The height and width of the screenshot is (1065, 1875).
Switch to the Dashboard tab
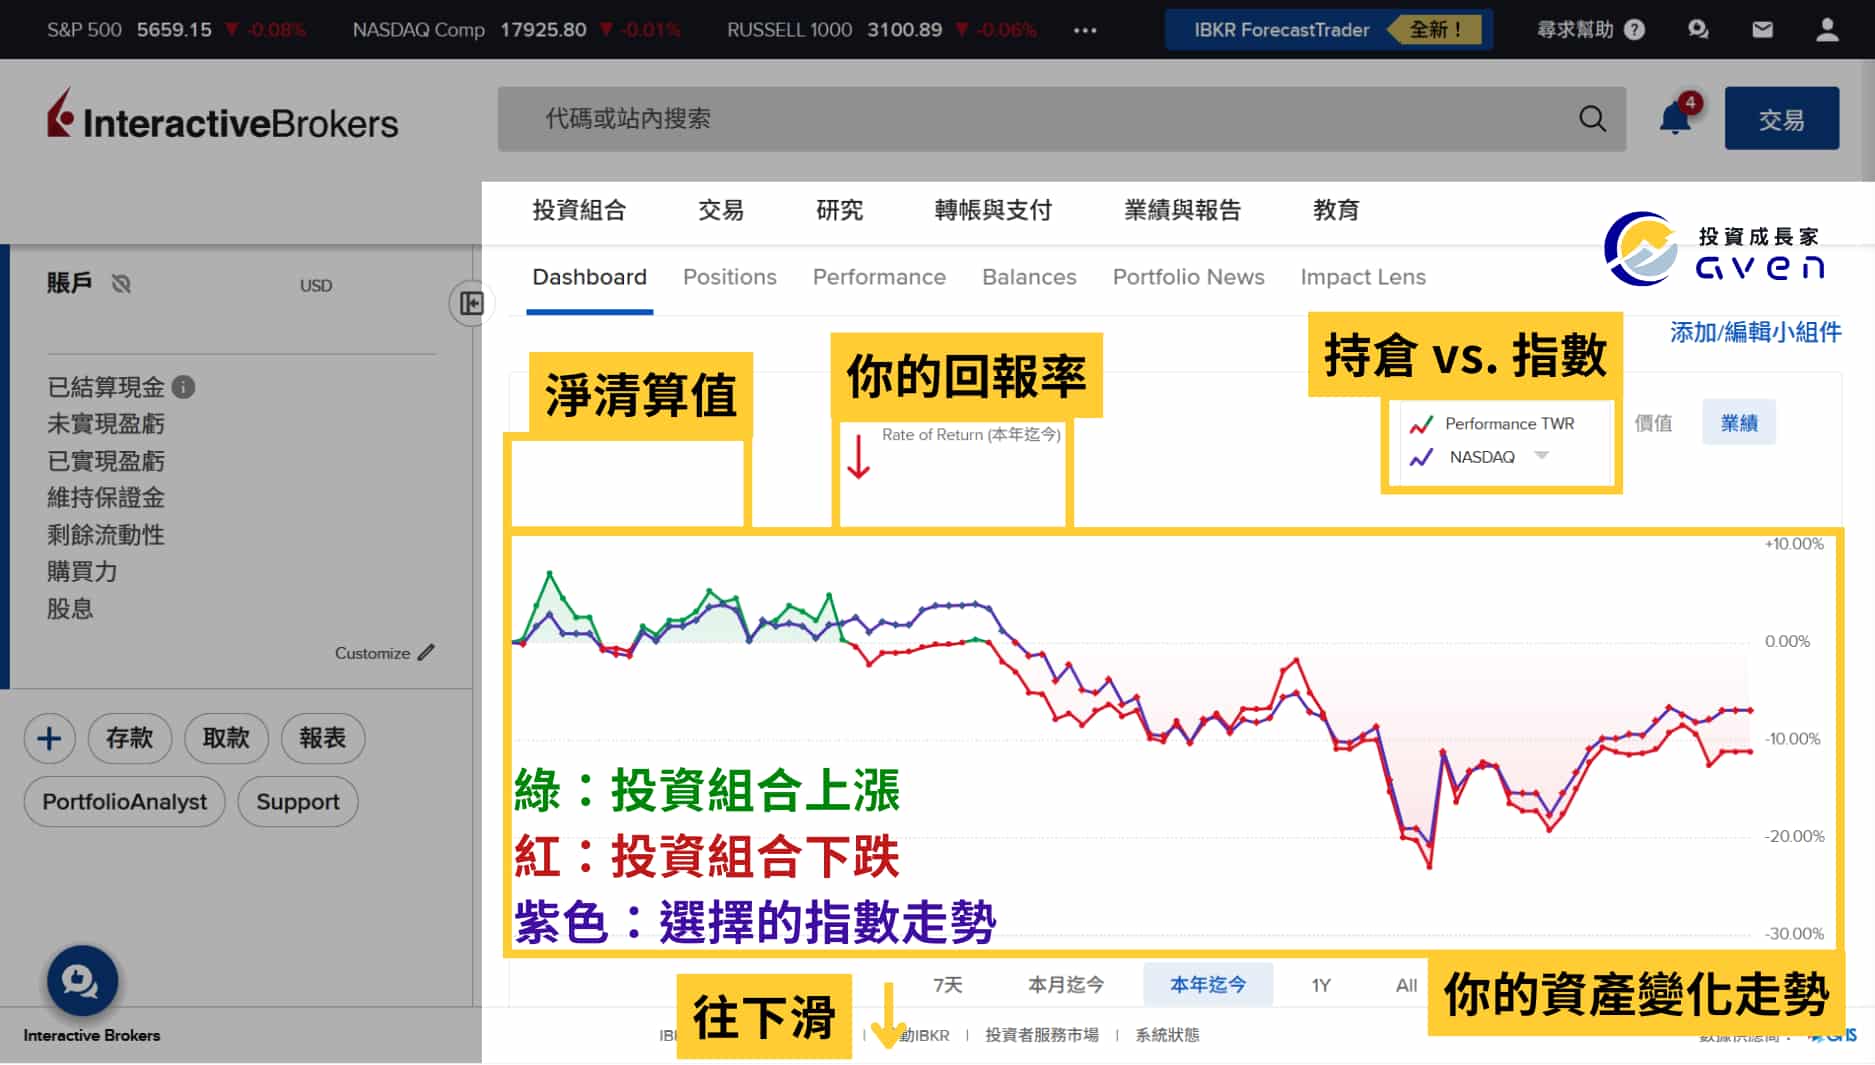coord(589,277)
